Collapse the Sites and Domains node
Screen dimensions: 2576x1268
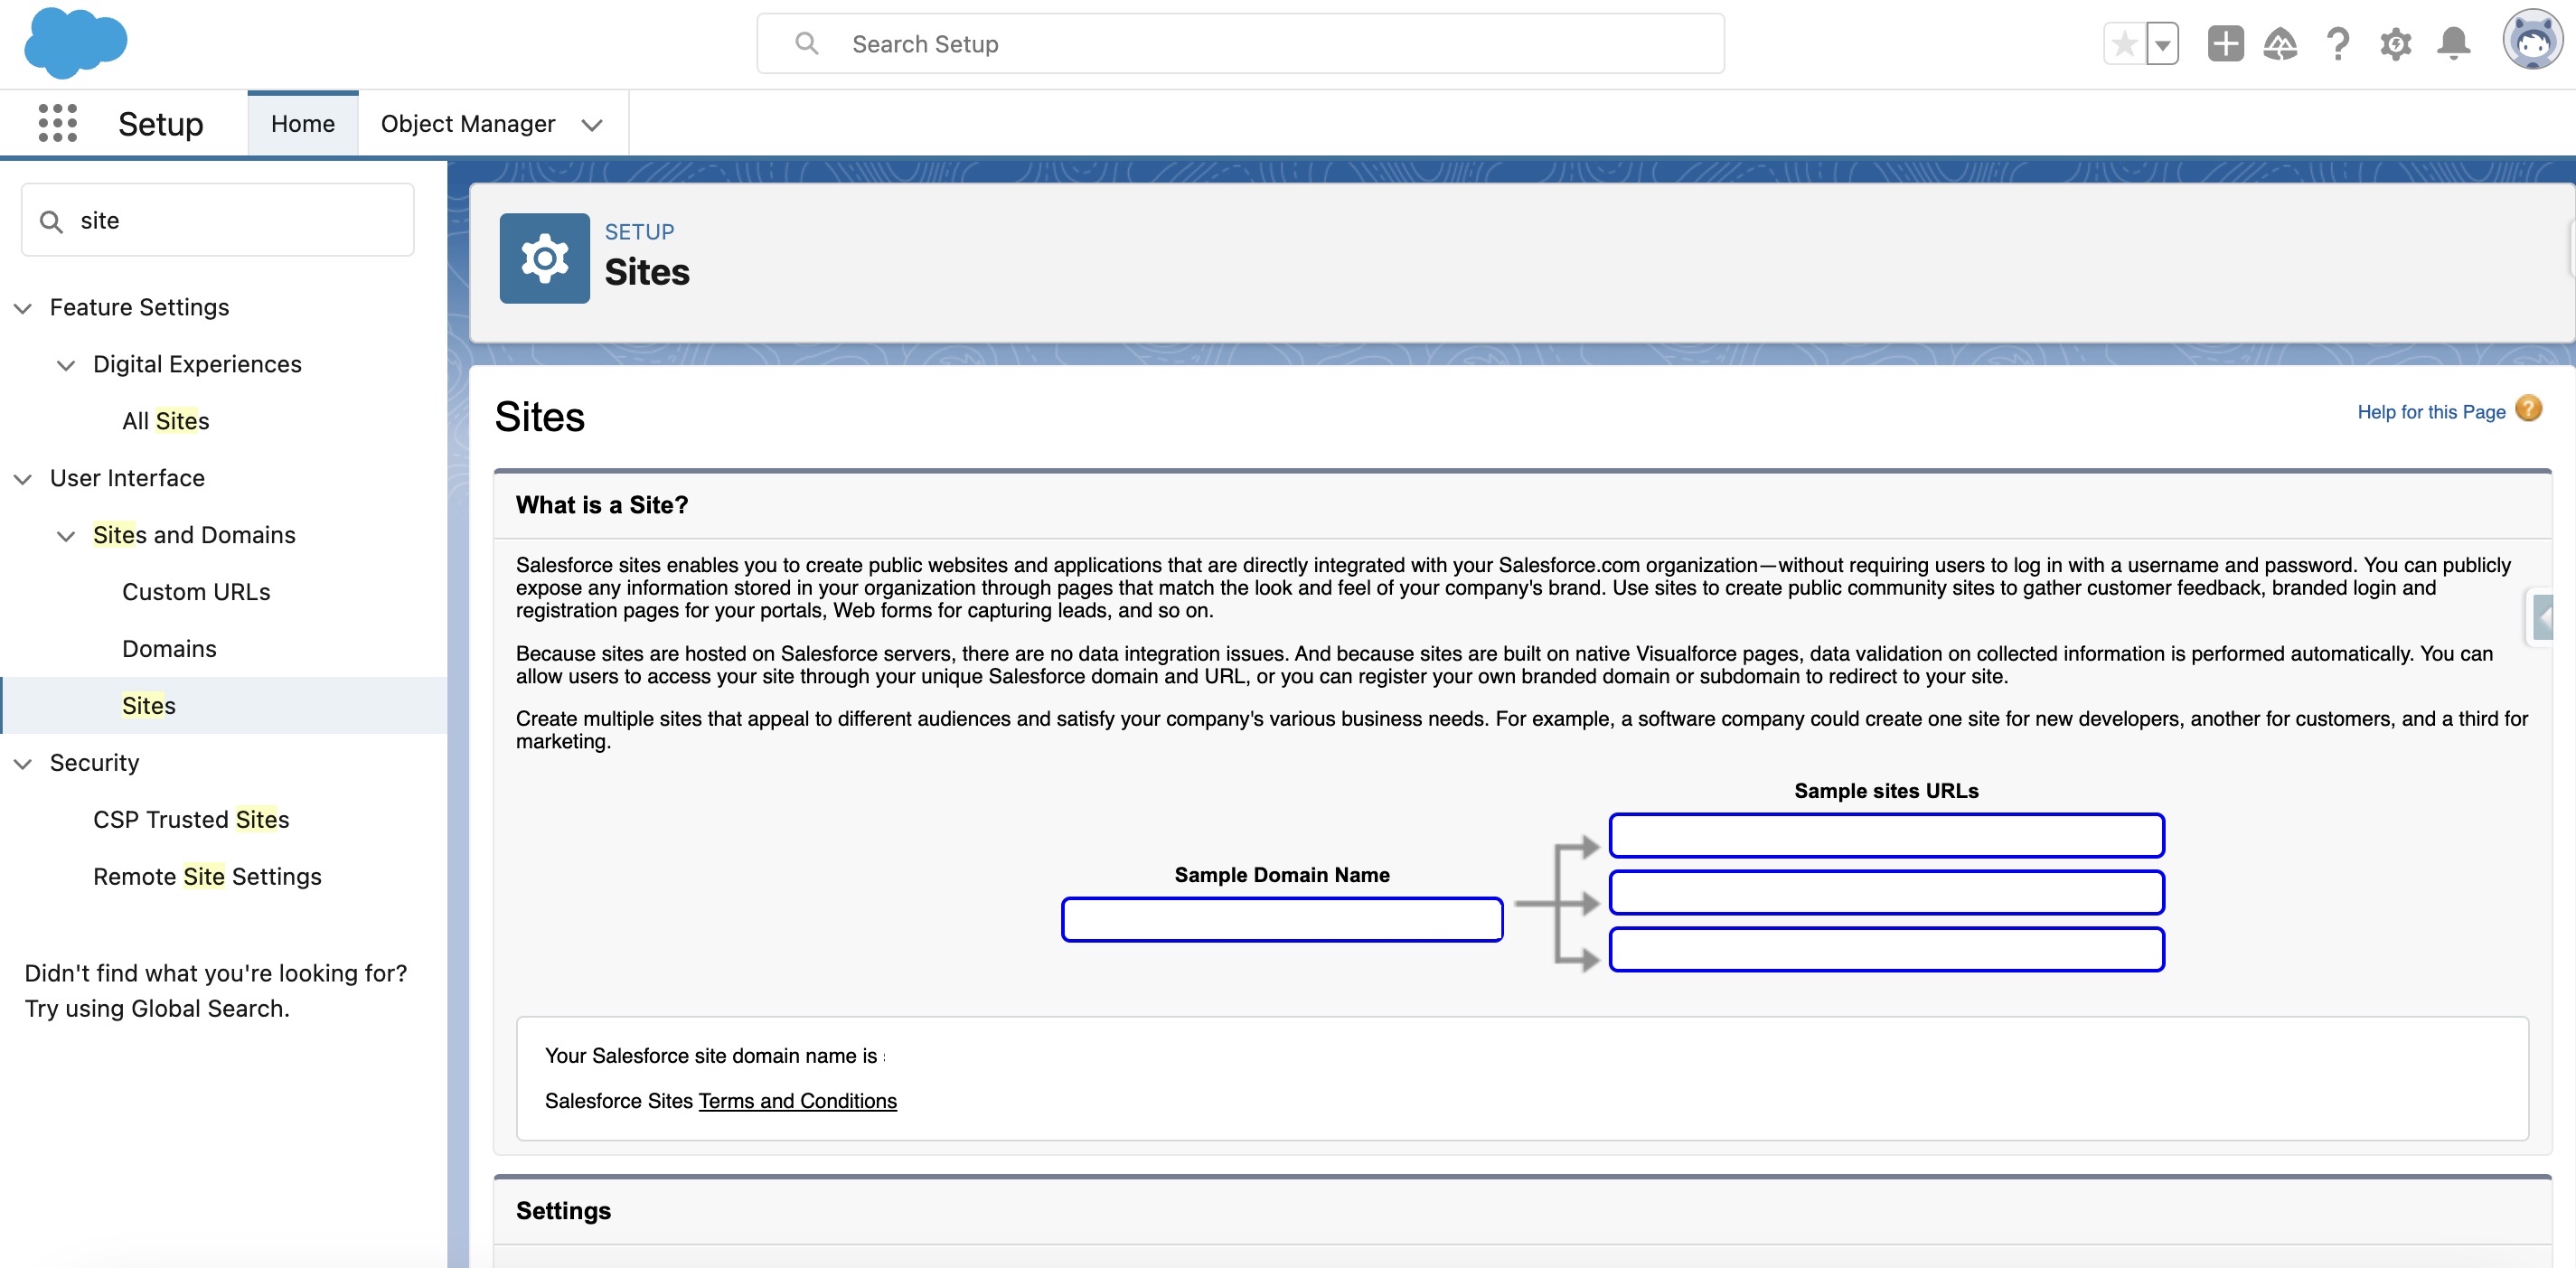[x=66, y=536]
